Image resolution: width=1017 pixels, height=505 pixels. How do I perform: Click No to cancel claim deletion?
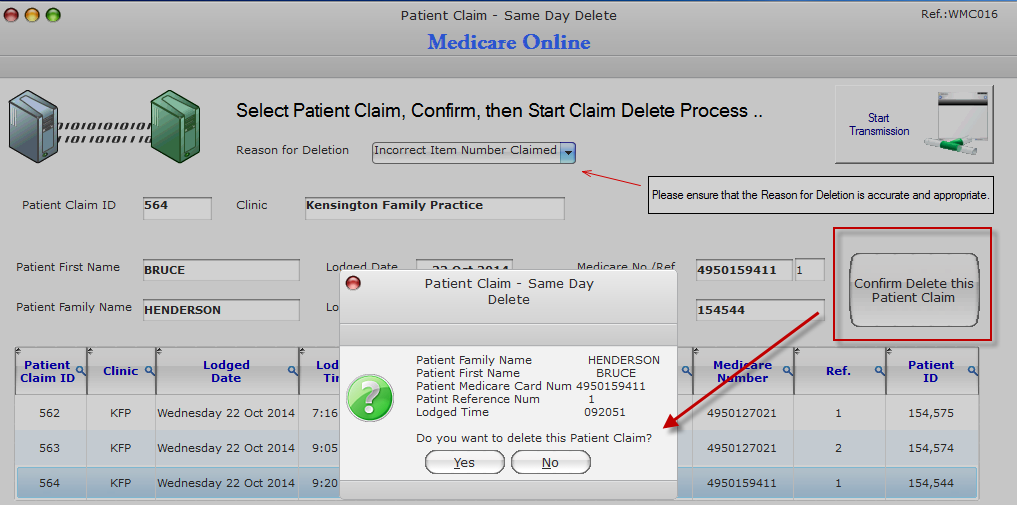point(551,462)
